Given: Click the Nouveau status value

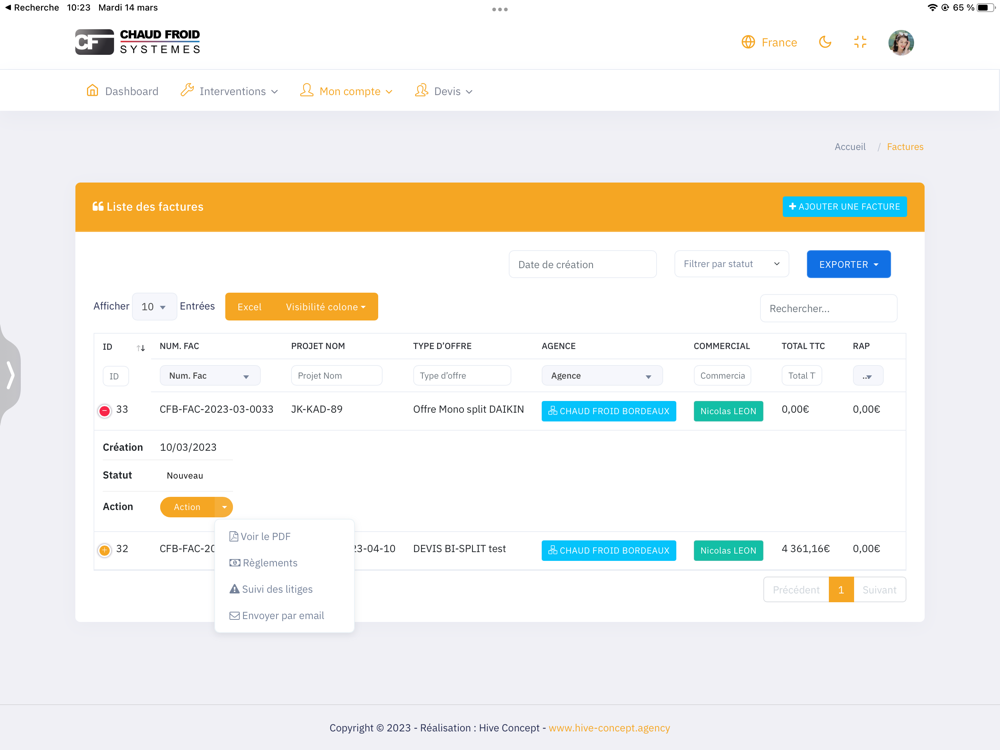Looking at the screenshot, I should point(185,476).
